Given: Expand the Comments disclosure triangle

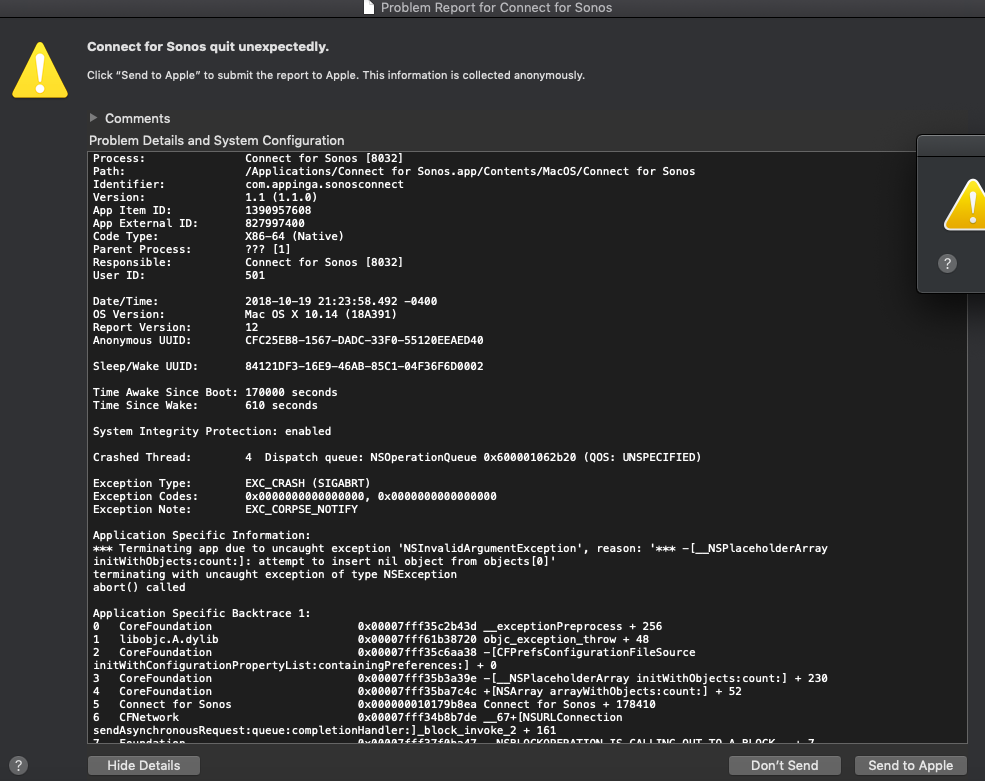Looking at the screenshot, I should point(94,117).
